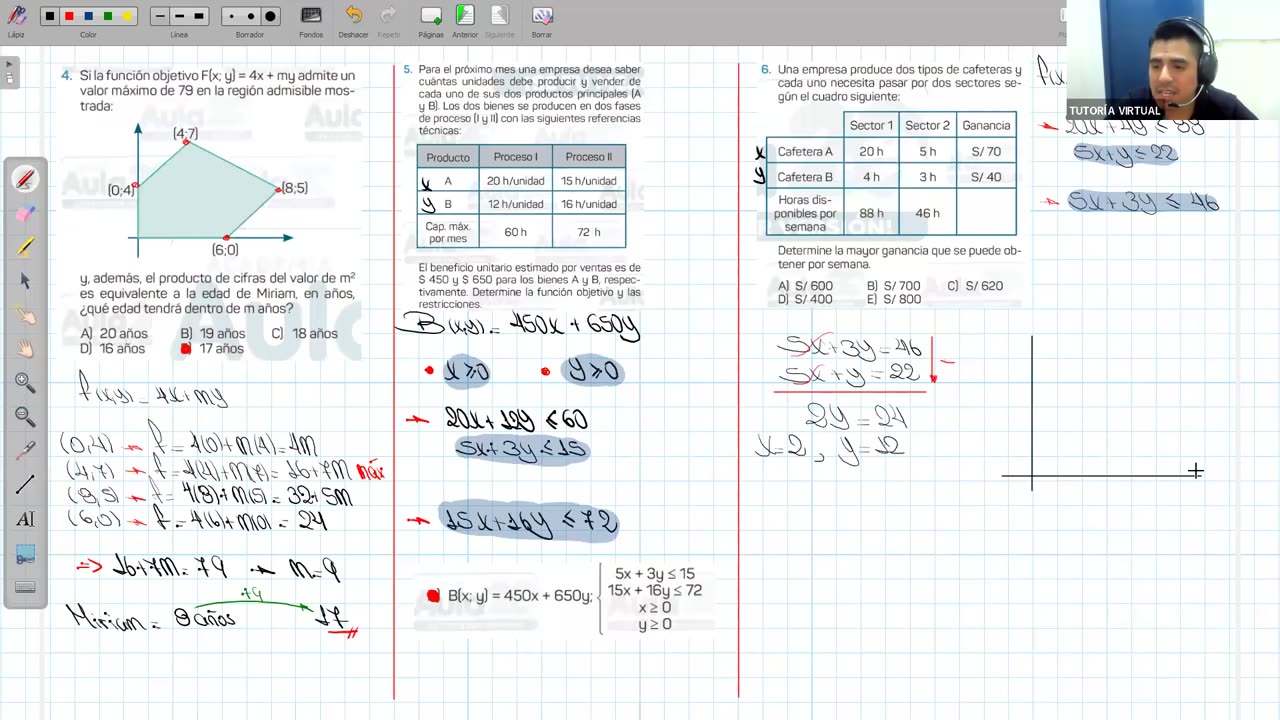Click answer option C) 18 años
The height and width of the screenshot is (720, 1280).
coord(304,334)
